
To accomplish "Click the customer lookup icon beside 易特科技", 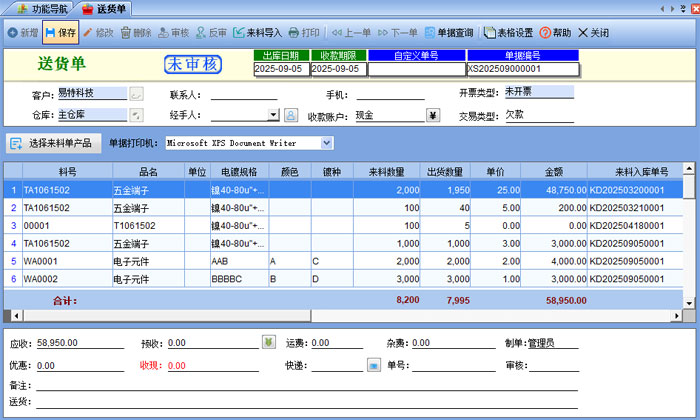I will click(137, 94).
